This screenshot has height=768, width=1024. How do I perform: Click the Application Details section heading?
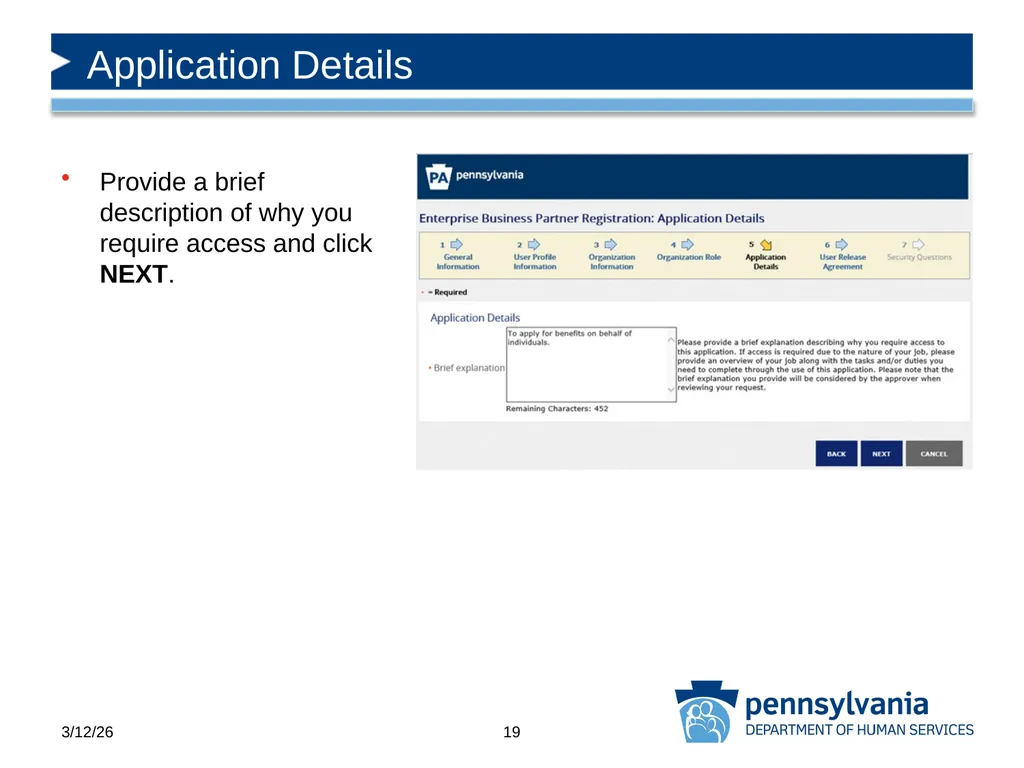(475, 317)
